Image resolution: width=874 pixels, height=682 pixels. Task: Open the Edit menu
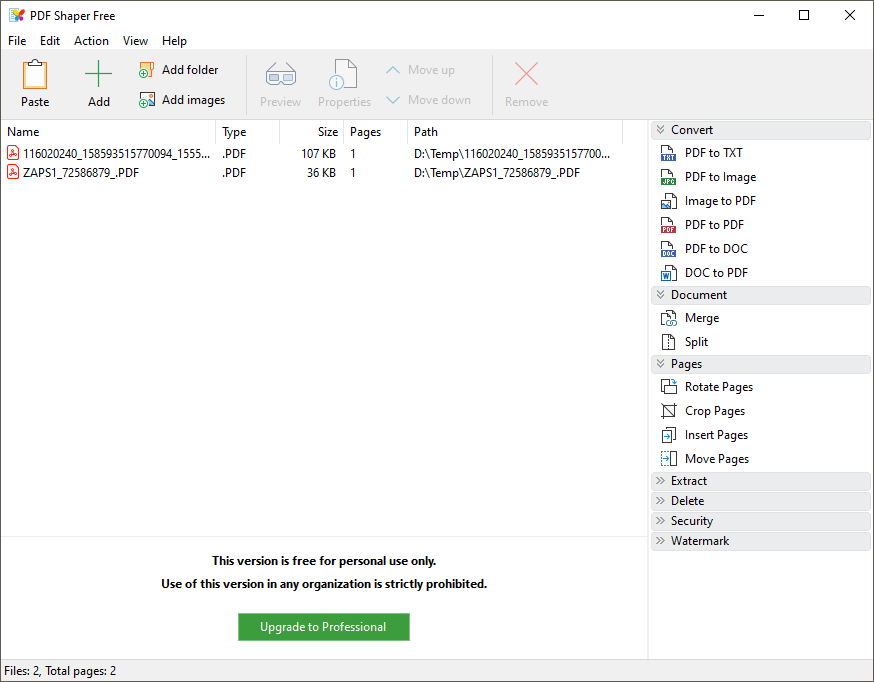coord(50,41)
